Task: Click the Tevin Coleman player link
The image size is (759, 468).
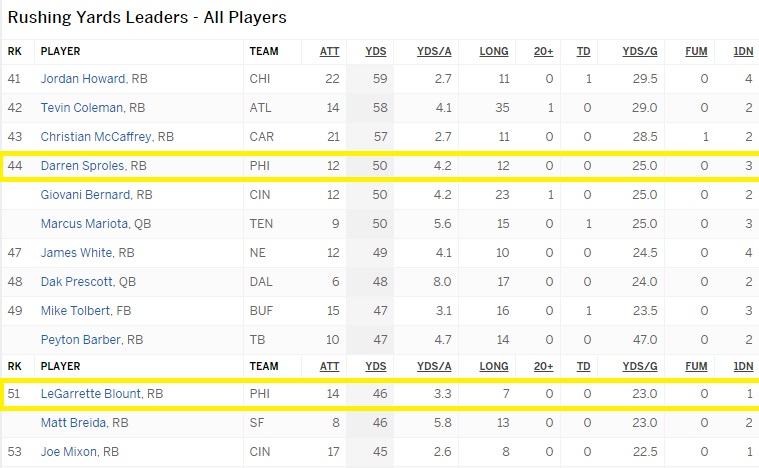Action: click(83, 108)
